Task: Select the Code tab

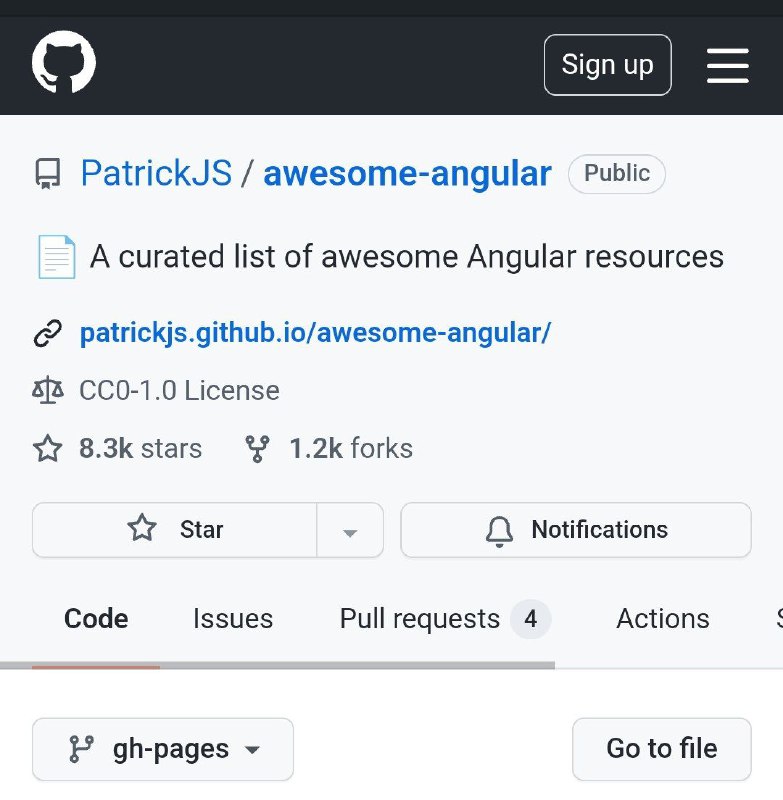Action: pos(96,619)
